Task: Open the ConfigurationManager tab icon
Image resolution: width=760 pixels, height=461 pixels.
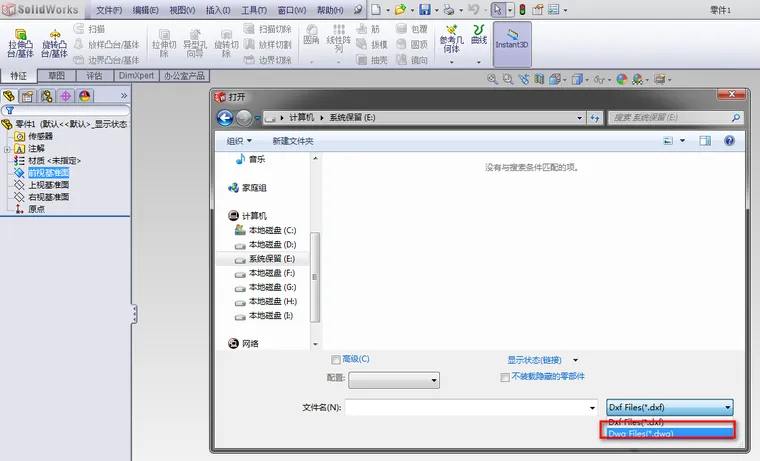Action: (47, 96)
